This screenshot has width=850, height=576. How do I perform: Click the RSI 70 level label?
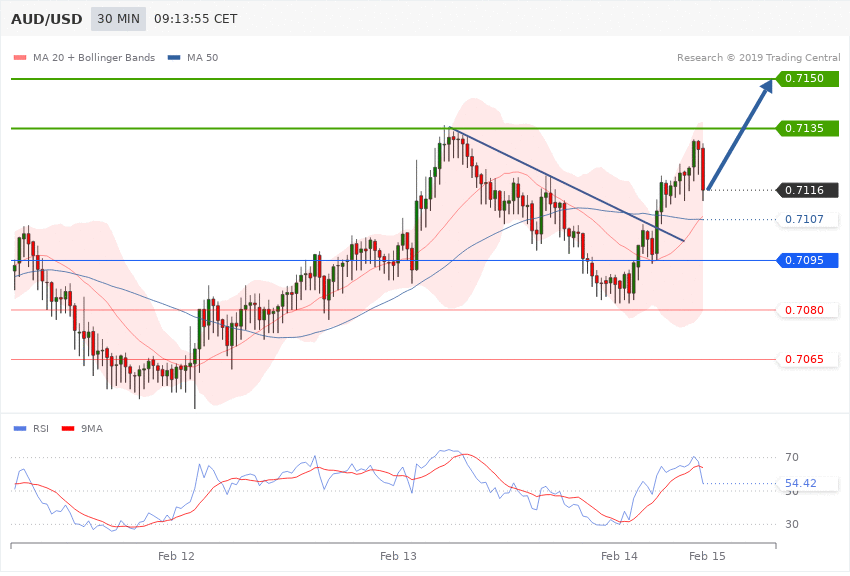click(792, 457)
